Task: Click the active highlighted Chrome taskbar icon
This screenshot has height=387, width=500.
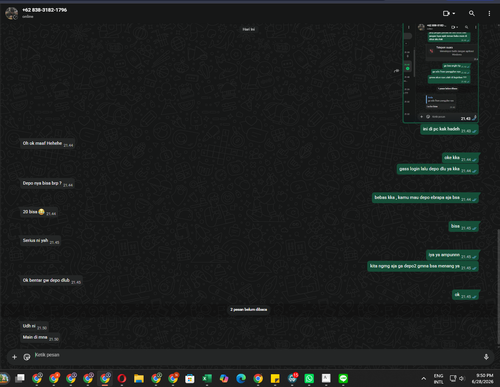Action: tap(105, 378)
